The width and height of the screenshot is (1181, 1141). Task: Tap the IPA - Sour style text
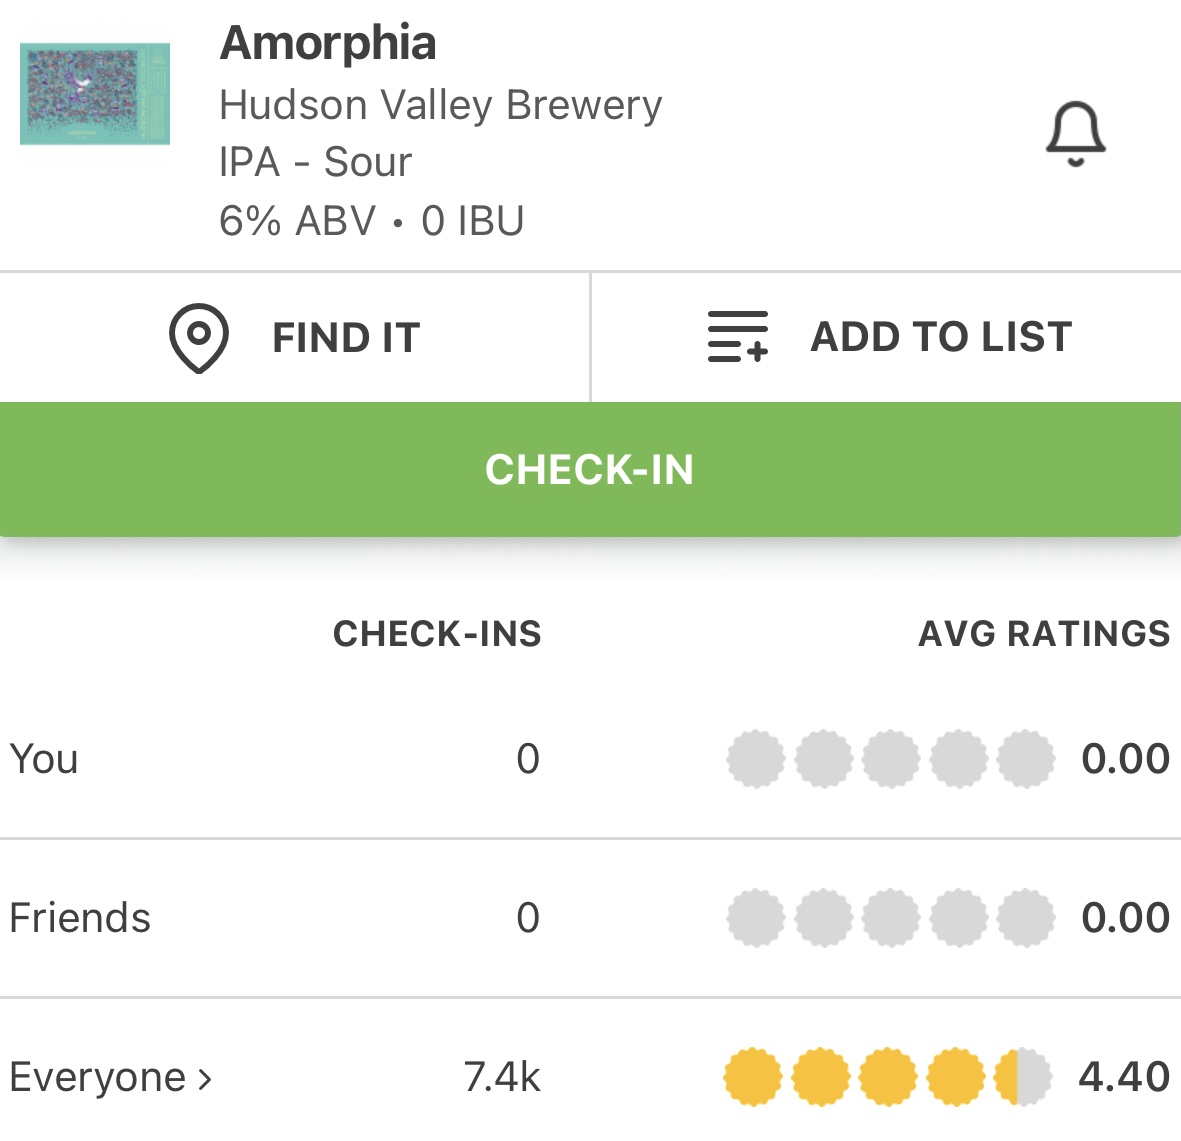[x=315, y=162]
